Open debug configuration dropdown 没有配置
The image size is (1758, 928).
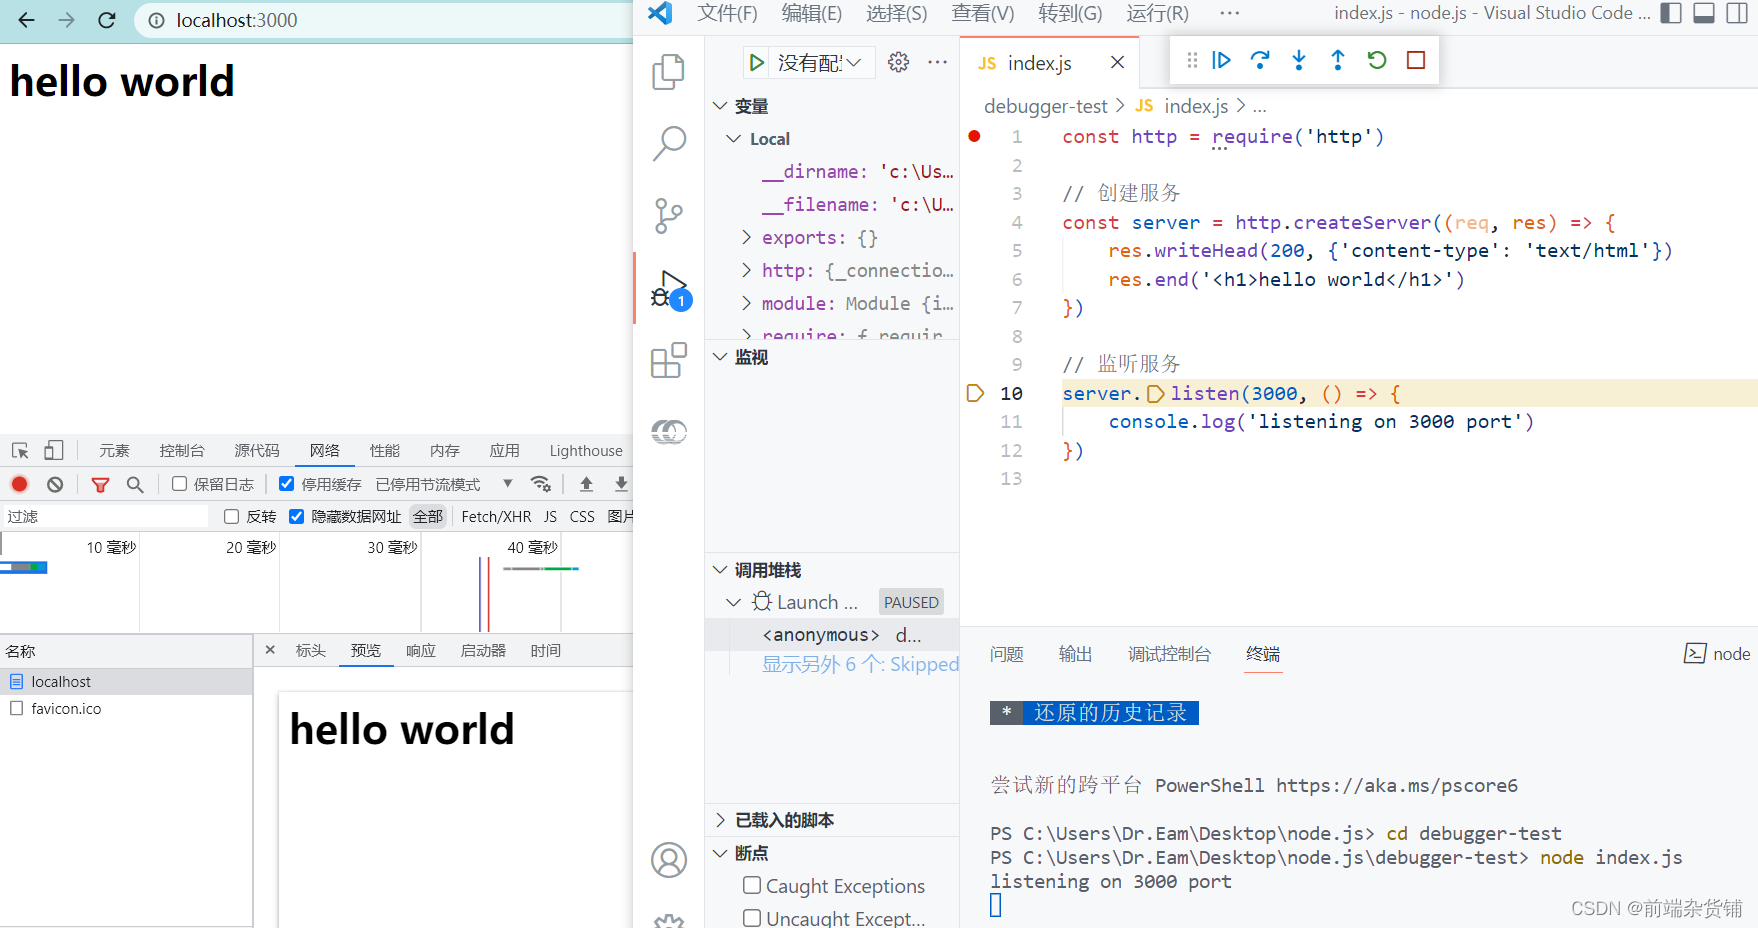tap(820, 63)
